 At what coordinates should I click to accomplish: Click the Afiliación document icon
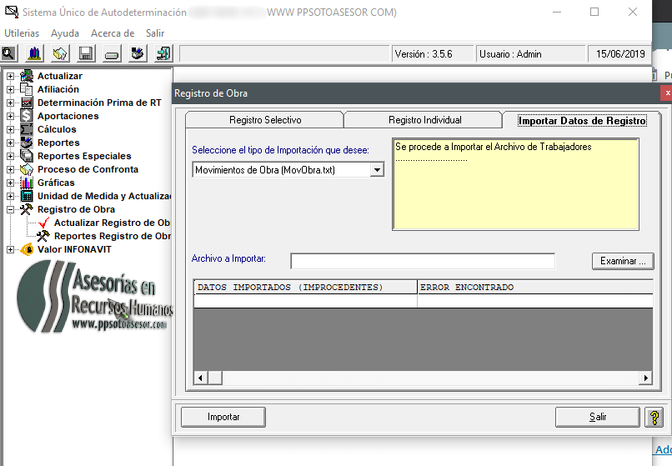coord(27,89)
